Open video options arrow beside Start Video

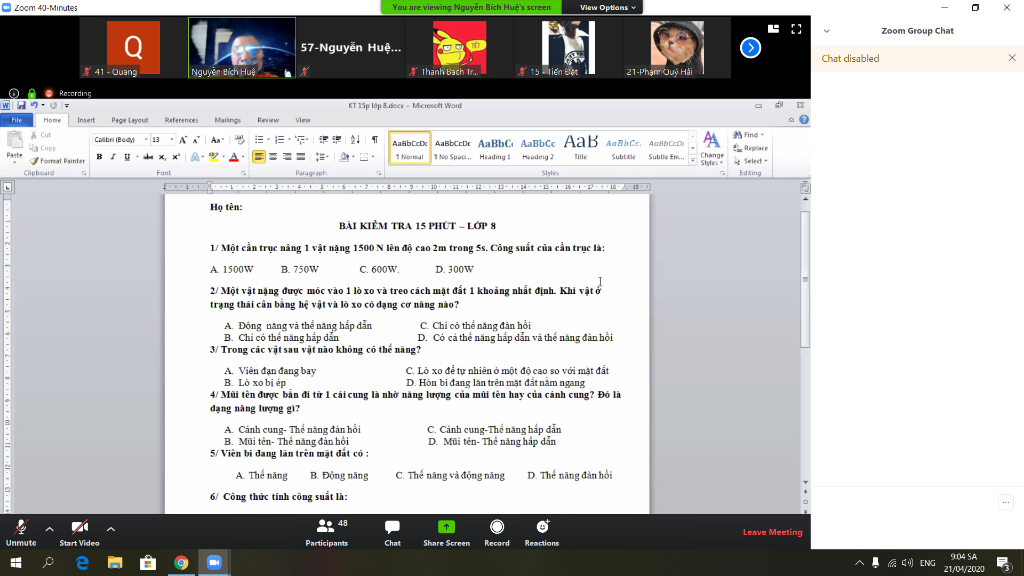(111, 529)
